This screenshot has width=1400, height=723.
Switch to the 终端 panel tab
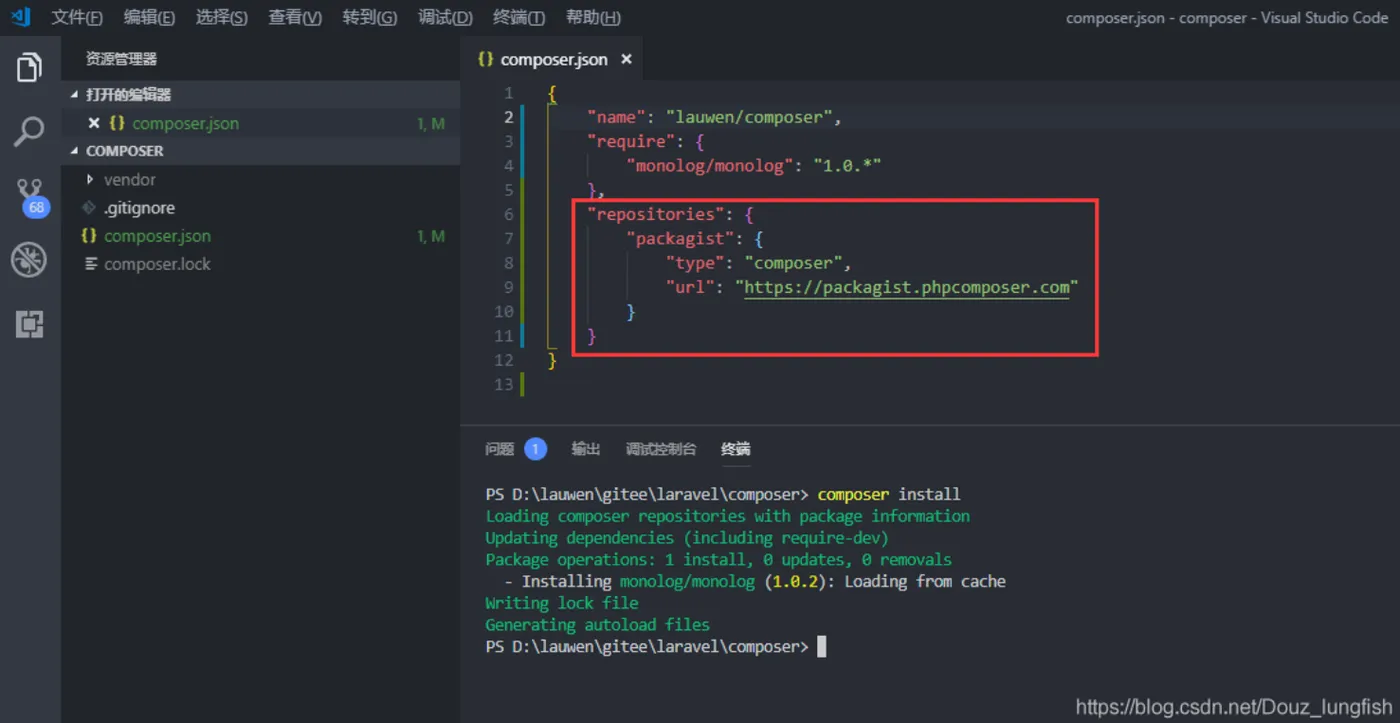[736, 449]
